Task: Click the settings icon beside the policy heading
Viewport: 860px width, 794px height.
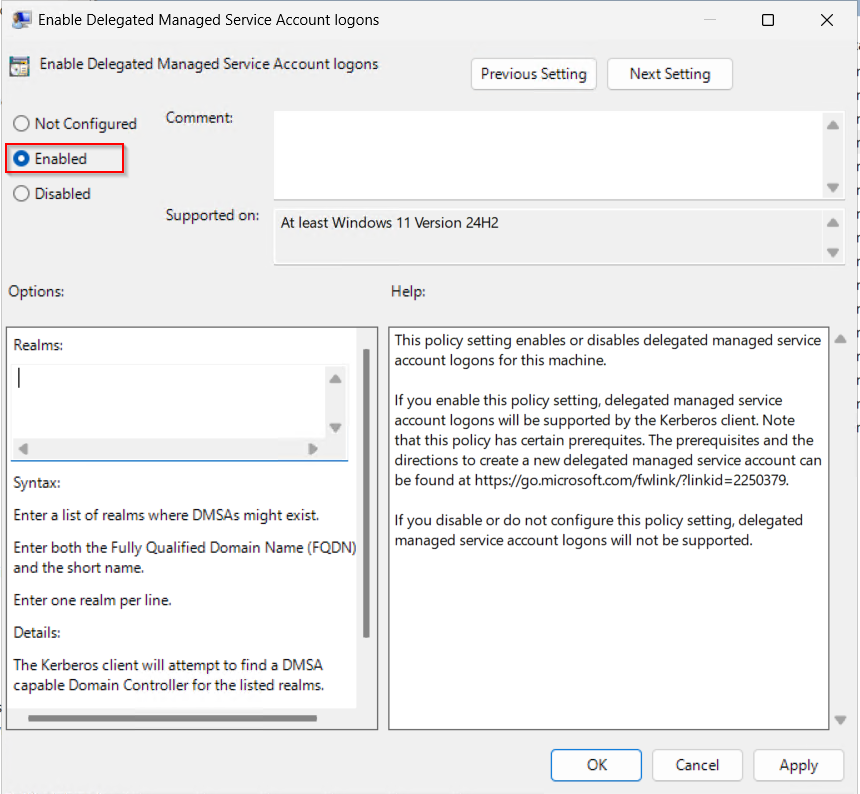Action: tap(20, 64)
